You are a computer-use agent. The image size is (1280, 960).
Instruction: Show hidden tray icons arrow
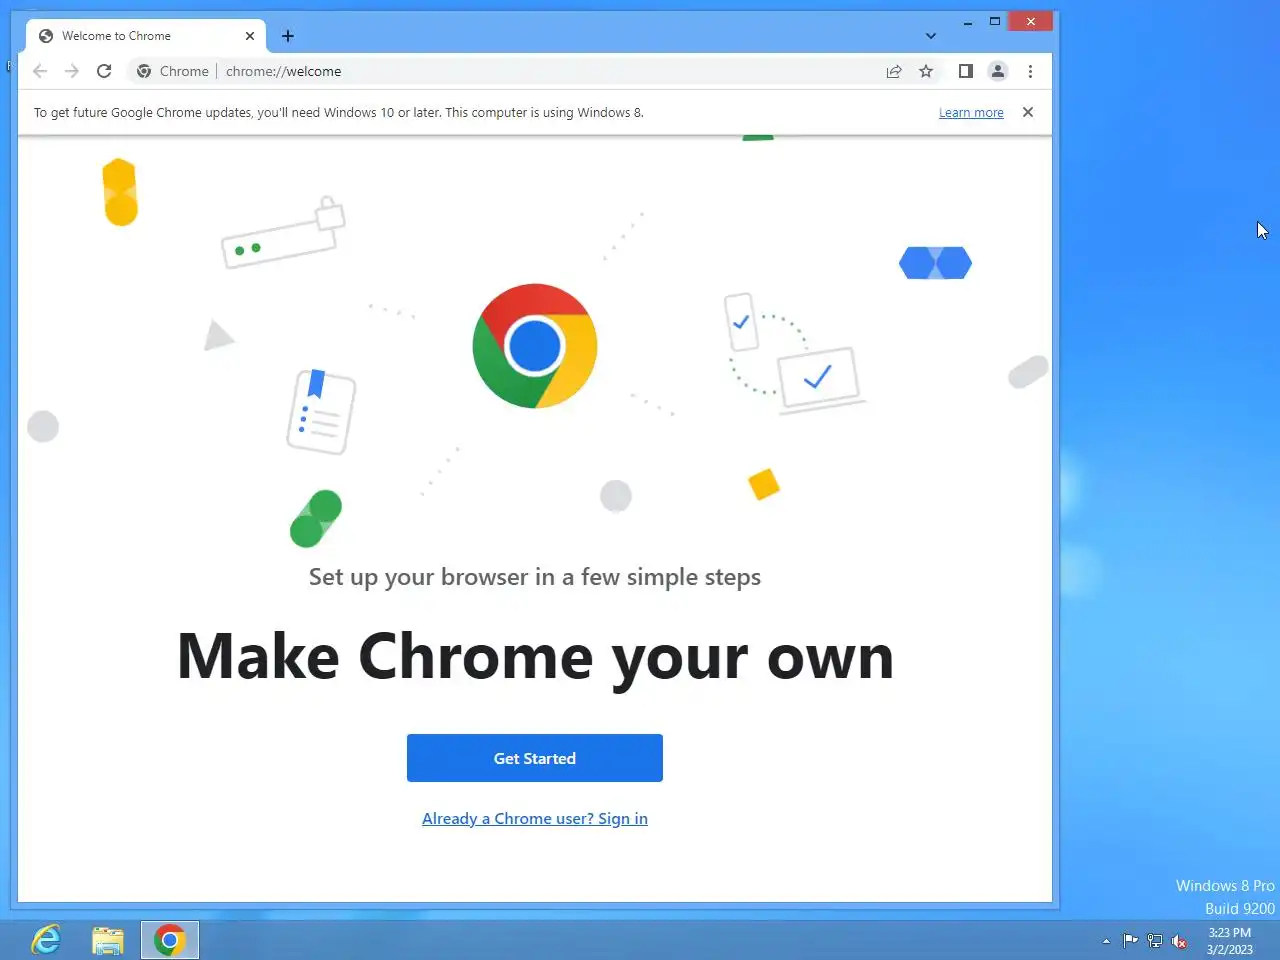[x=1106, y=941]
